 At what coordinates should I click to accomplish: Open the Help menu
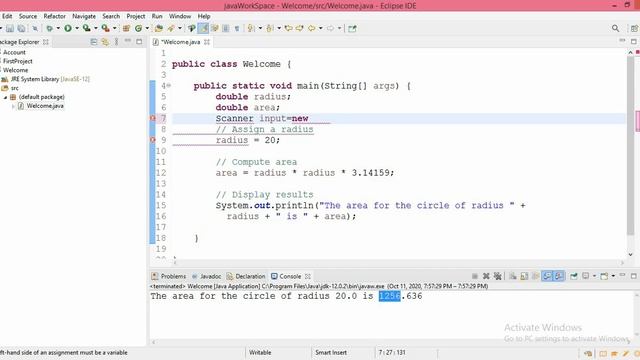click(x=204, y=16)
